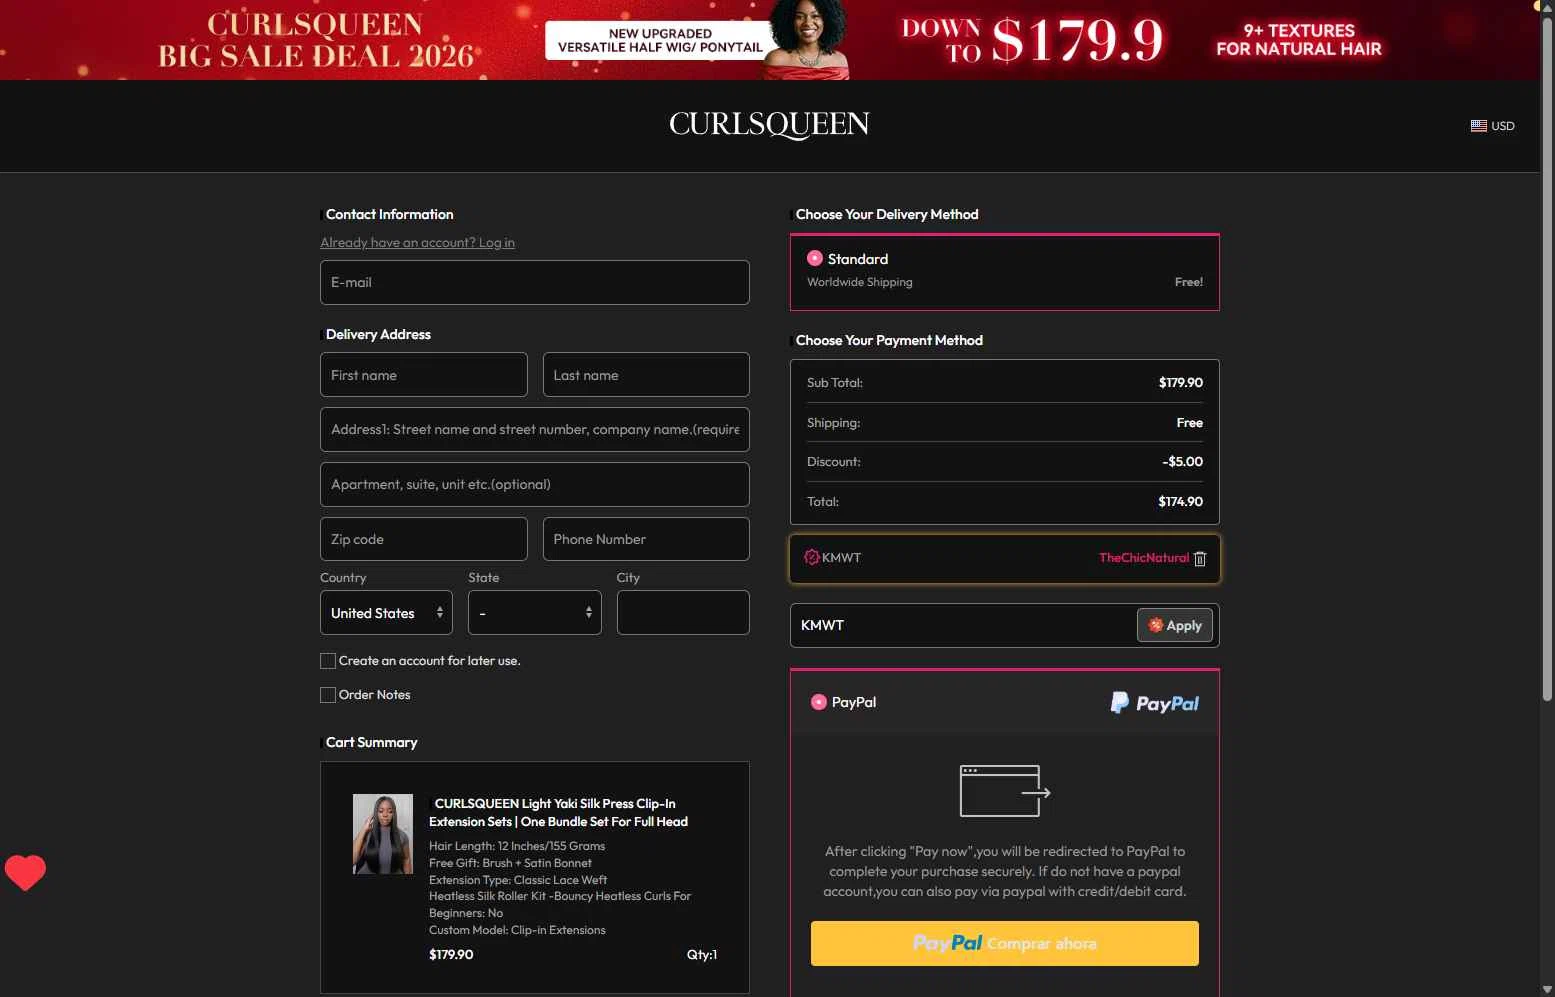Click the Worldwide Shipping text
This screenshot has height=997, width=1555.
click(x=860, y=283)
